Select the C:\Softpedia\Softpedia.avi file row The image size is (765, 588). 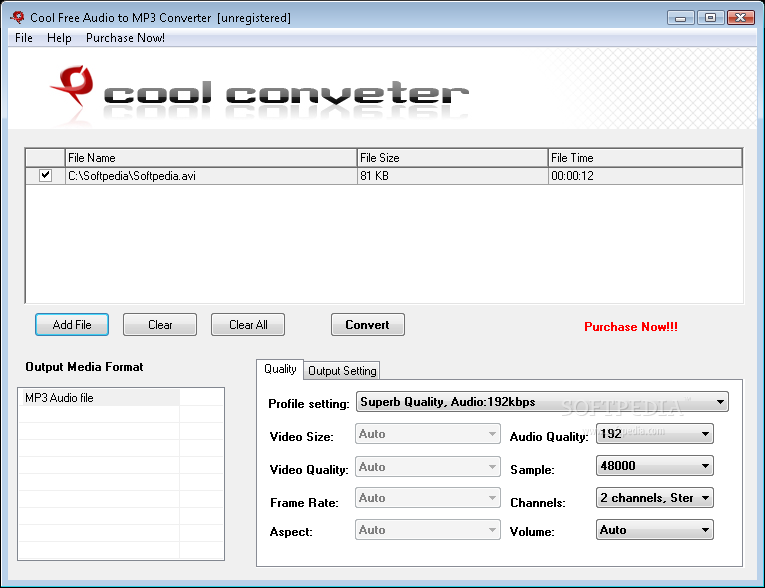point(384,176)
